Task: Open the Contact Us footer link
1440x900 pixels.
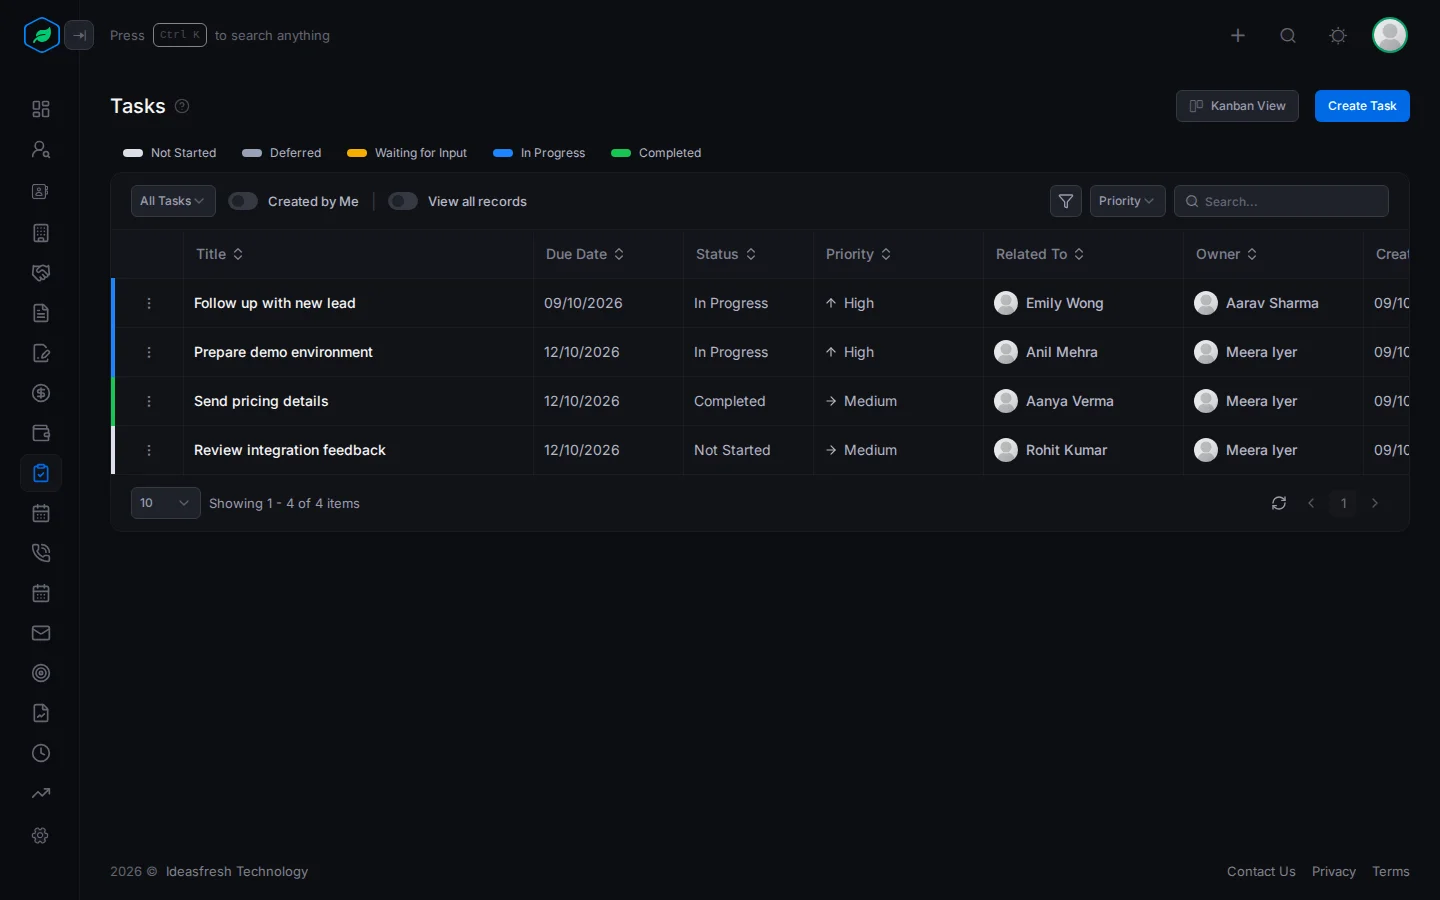Action: (x=1261, y=872)
